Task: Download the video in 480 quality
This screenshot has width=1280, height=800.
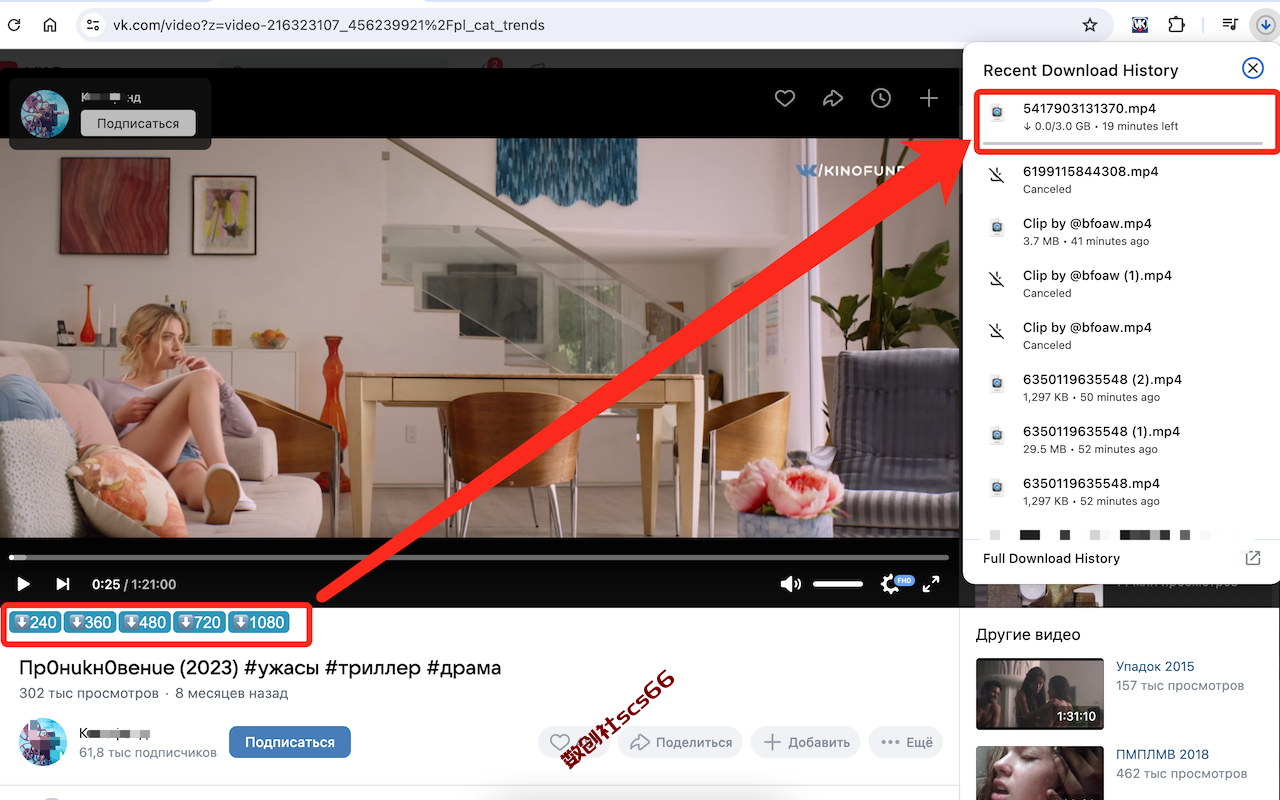Action: click(145, 622)
